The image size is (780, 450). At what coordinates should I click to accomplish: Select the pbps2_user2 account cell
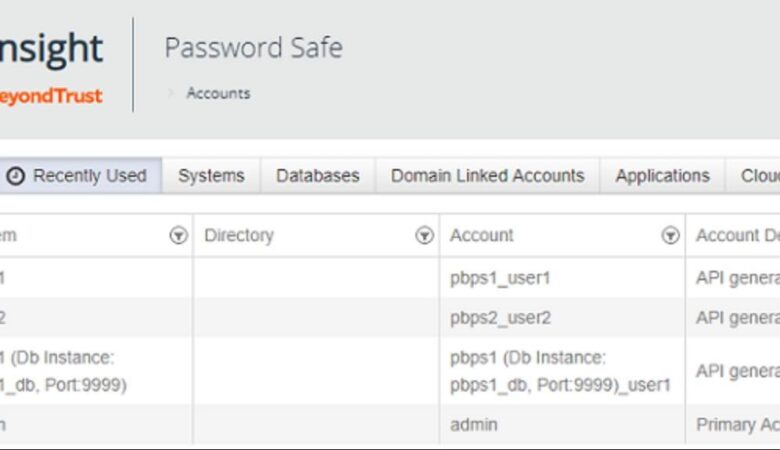click(562, 318)
